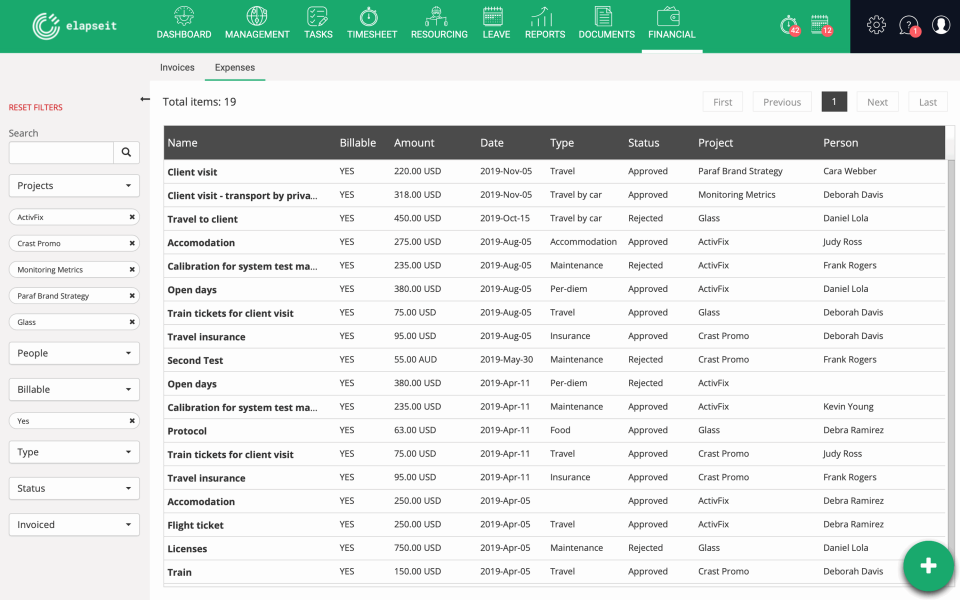Open the user profile avatar
The height and width of the screenshot is (600, 960).
click(x=941, y=24)
